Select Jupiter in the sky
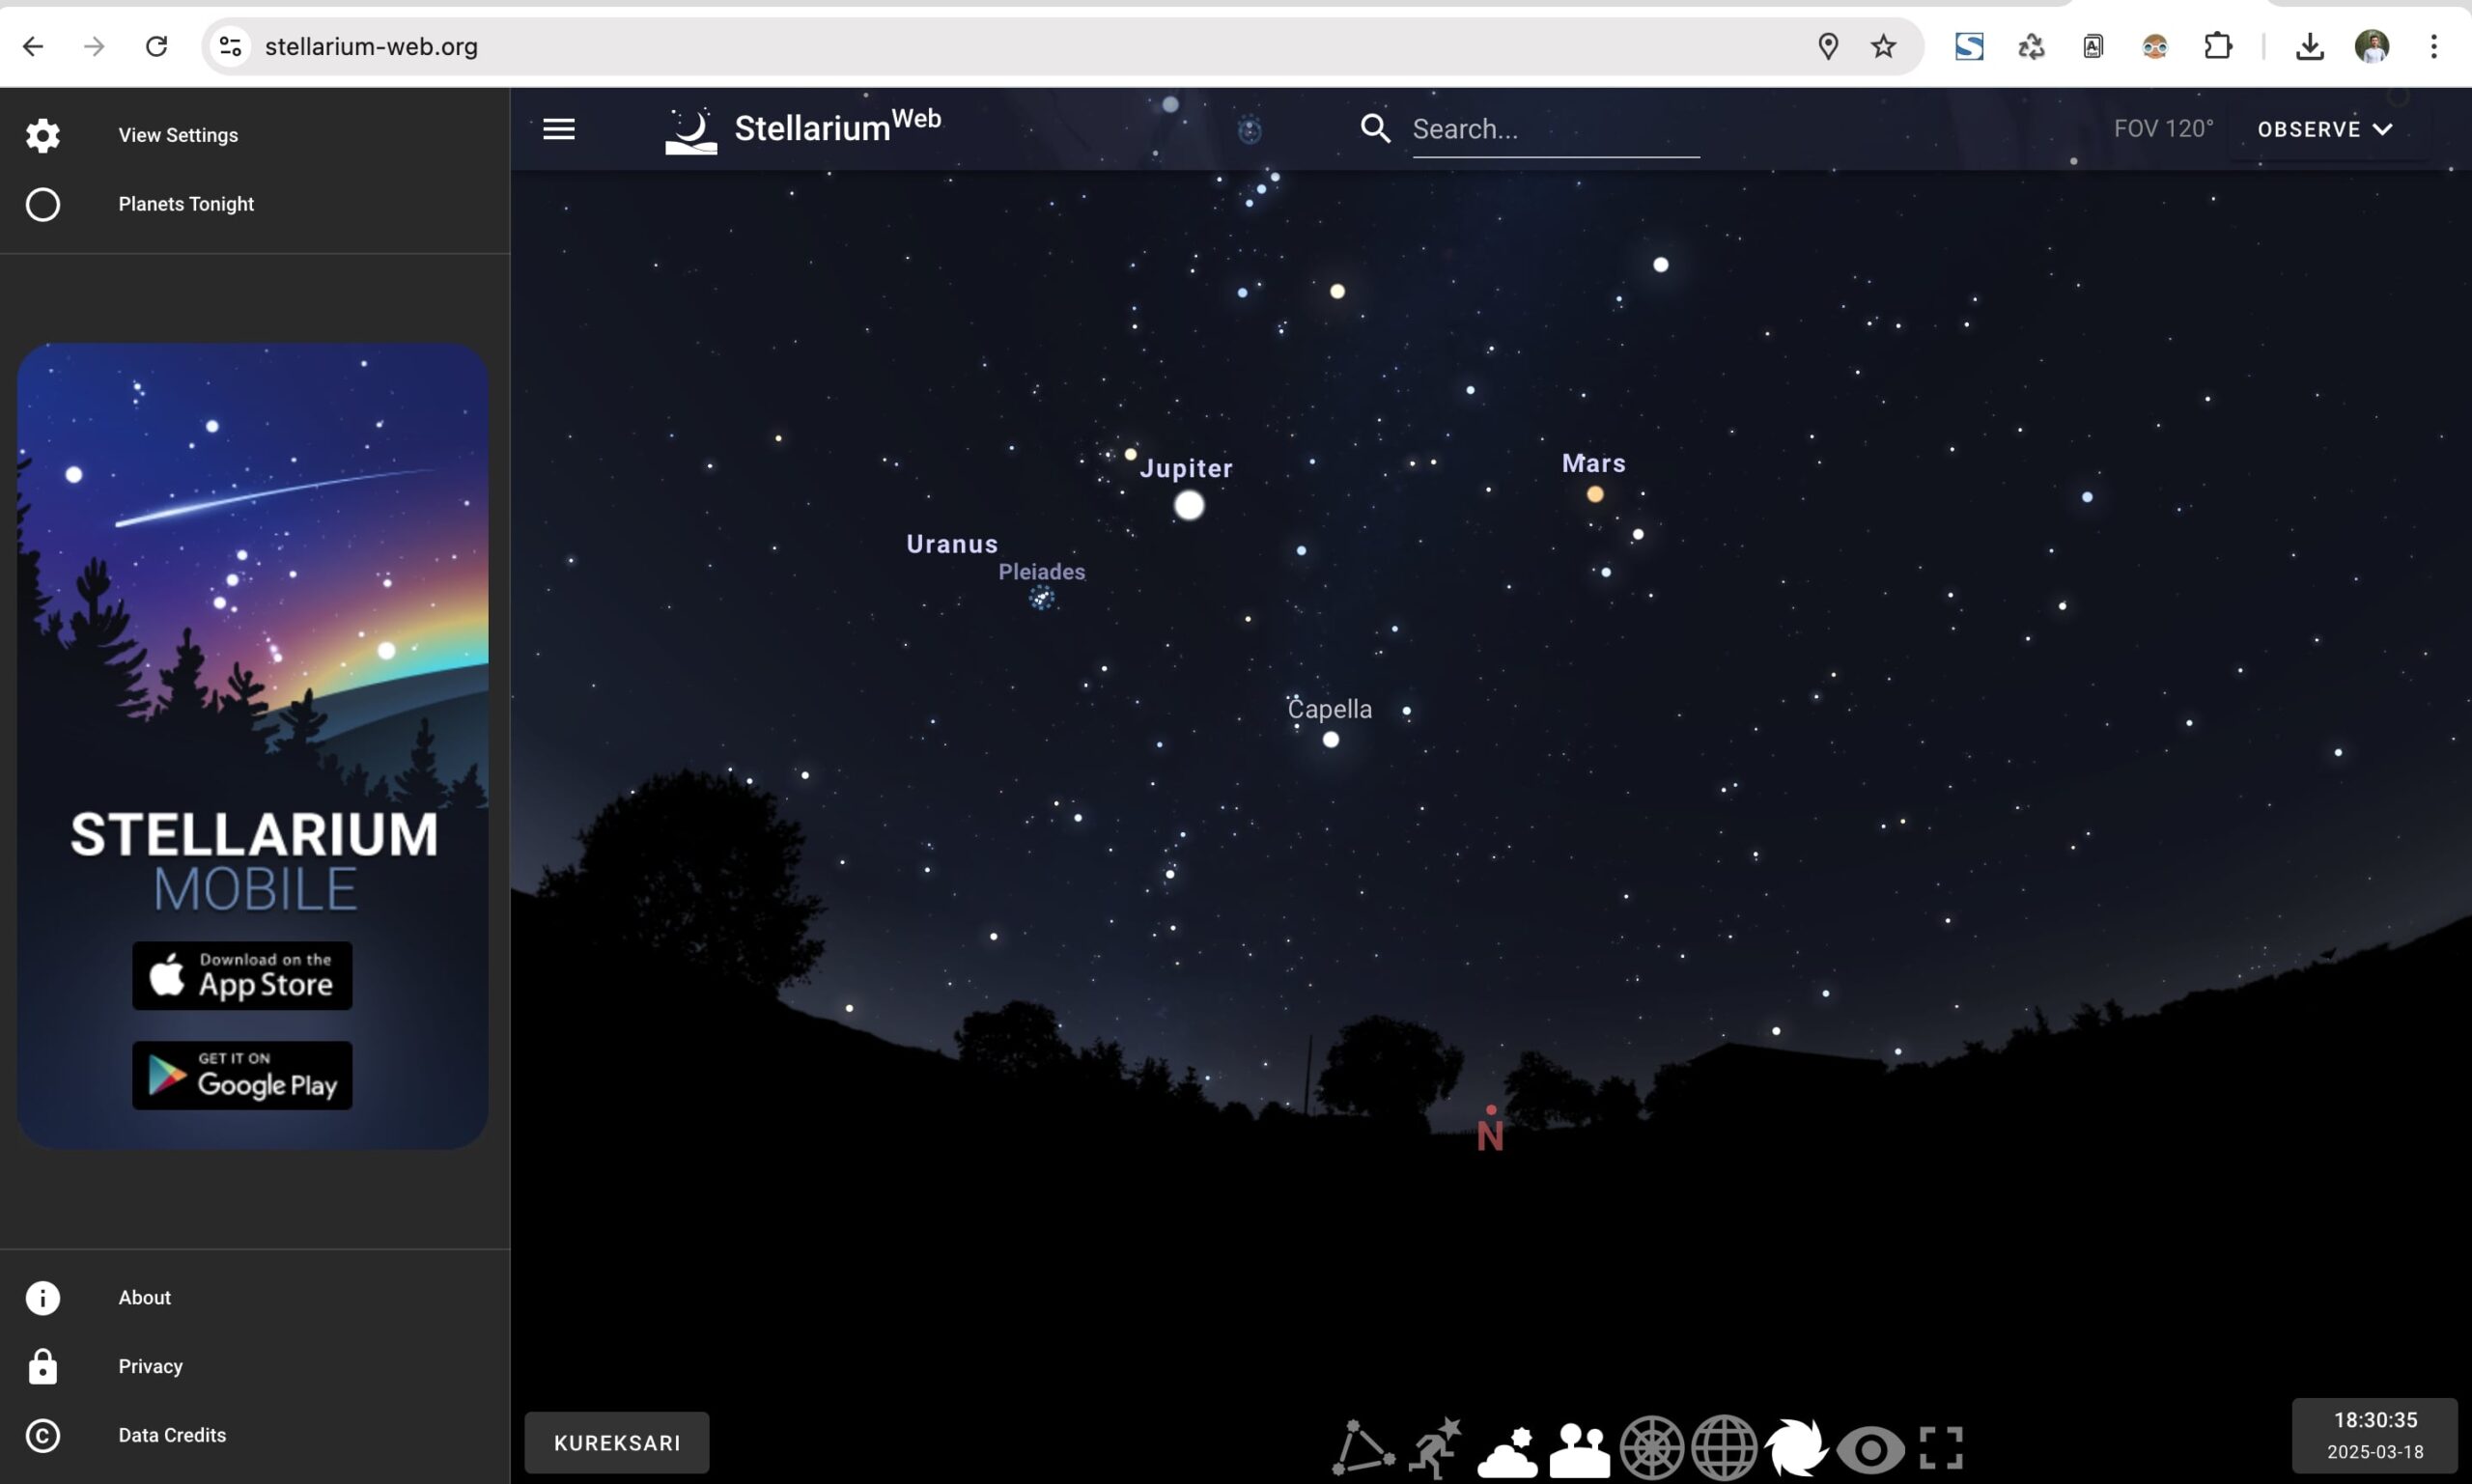Viewport: 2472px width, 1484px height. [1188, 505]
